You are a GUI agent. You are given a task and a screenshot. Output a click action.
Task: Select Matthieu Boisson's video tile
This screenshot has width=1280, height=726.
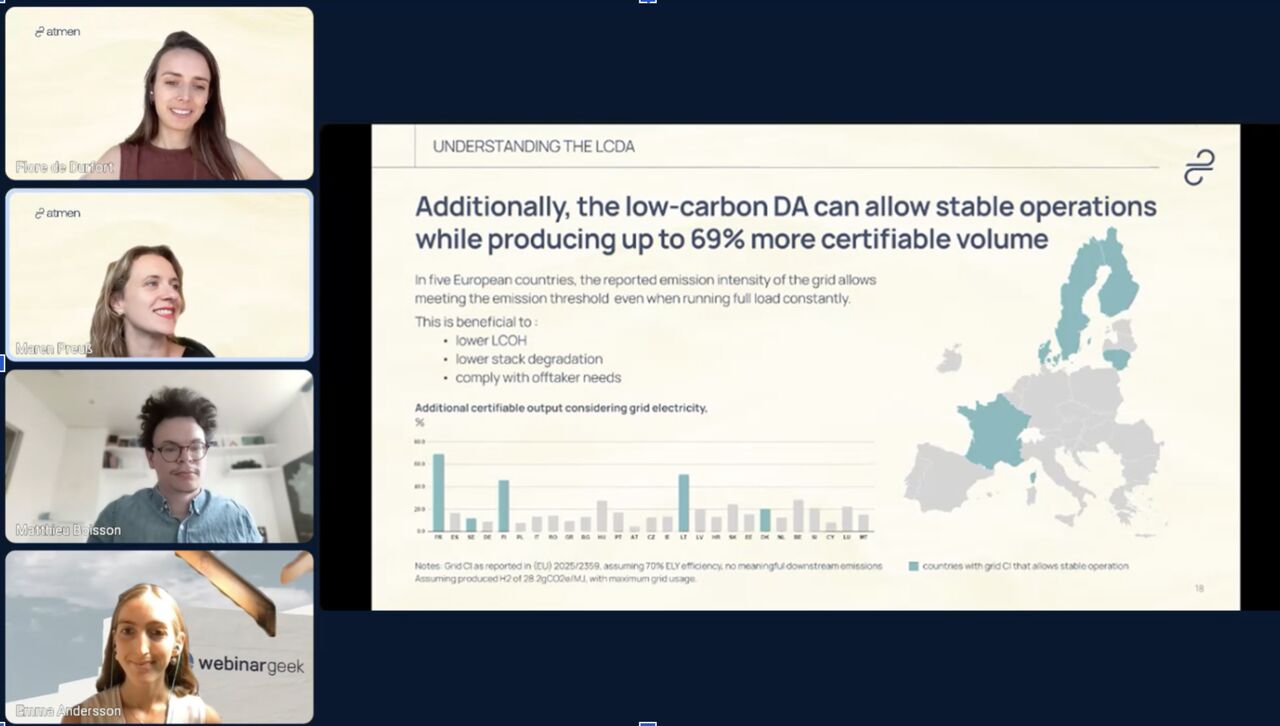(159, 456)
